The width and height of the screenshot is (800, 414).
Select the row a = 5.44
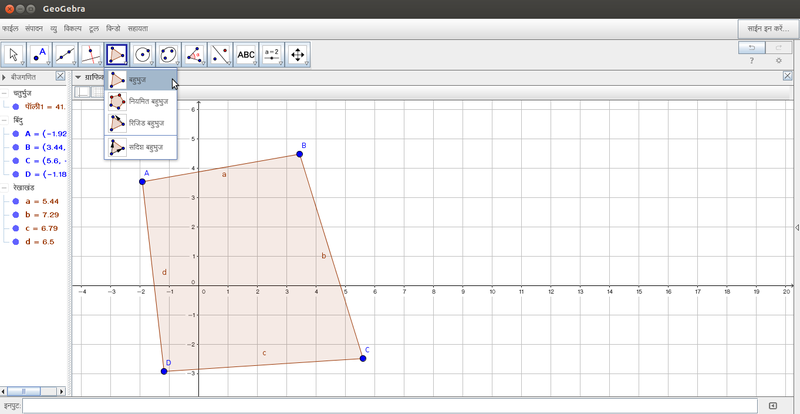pos(42,201)
